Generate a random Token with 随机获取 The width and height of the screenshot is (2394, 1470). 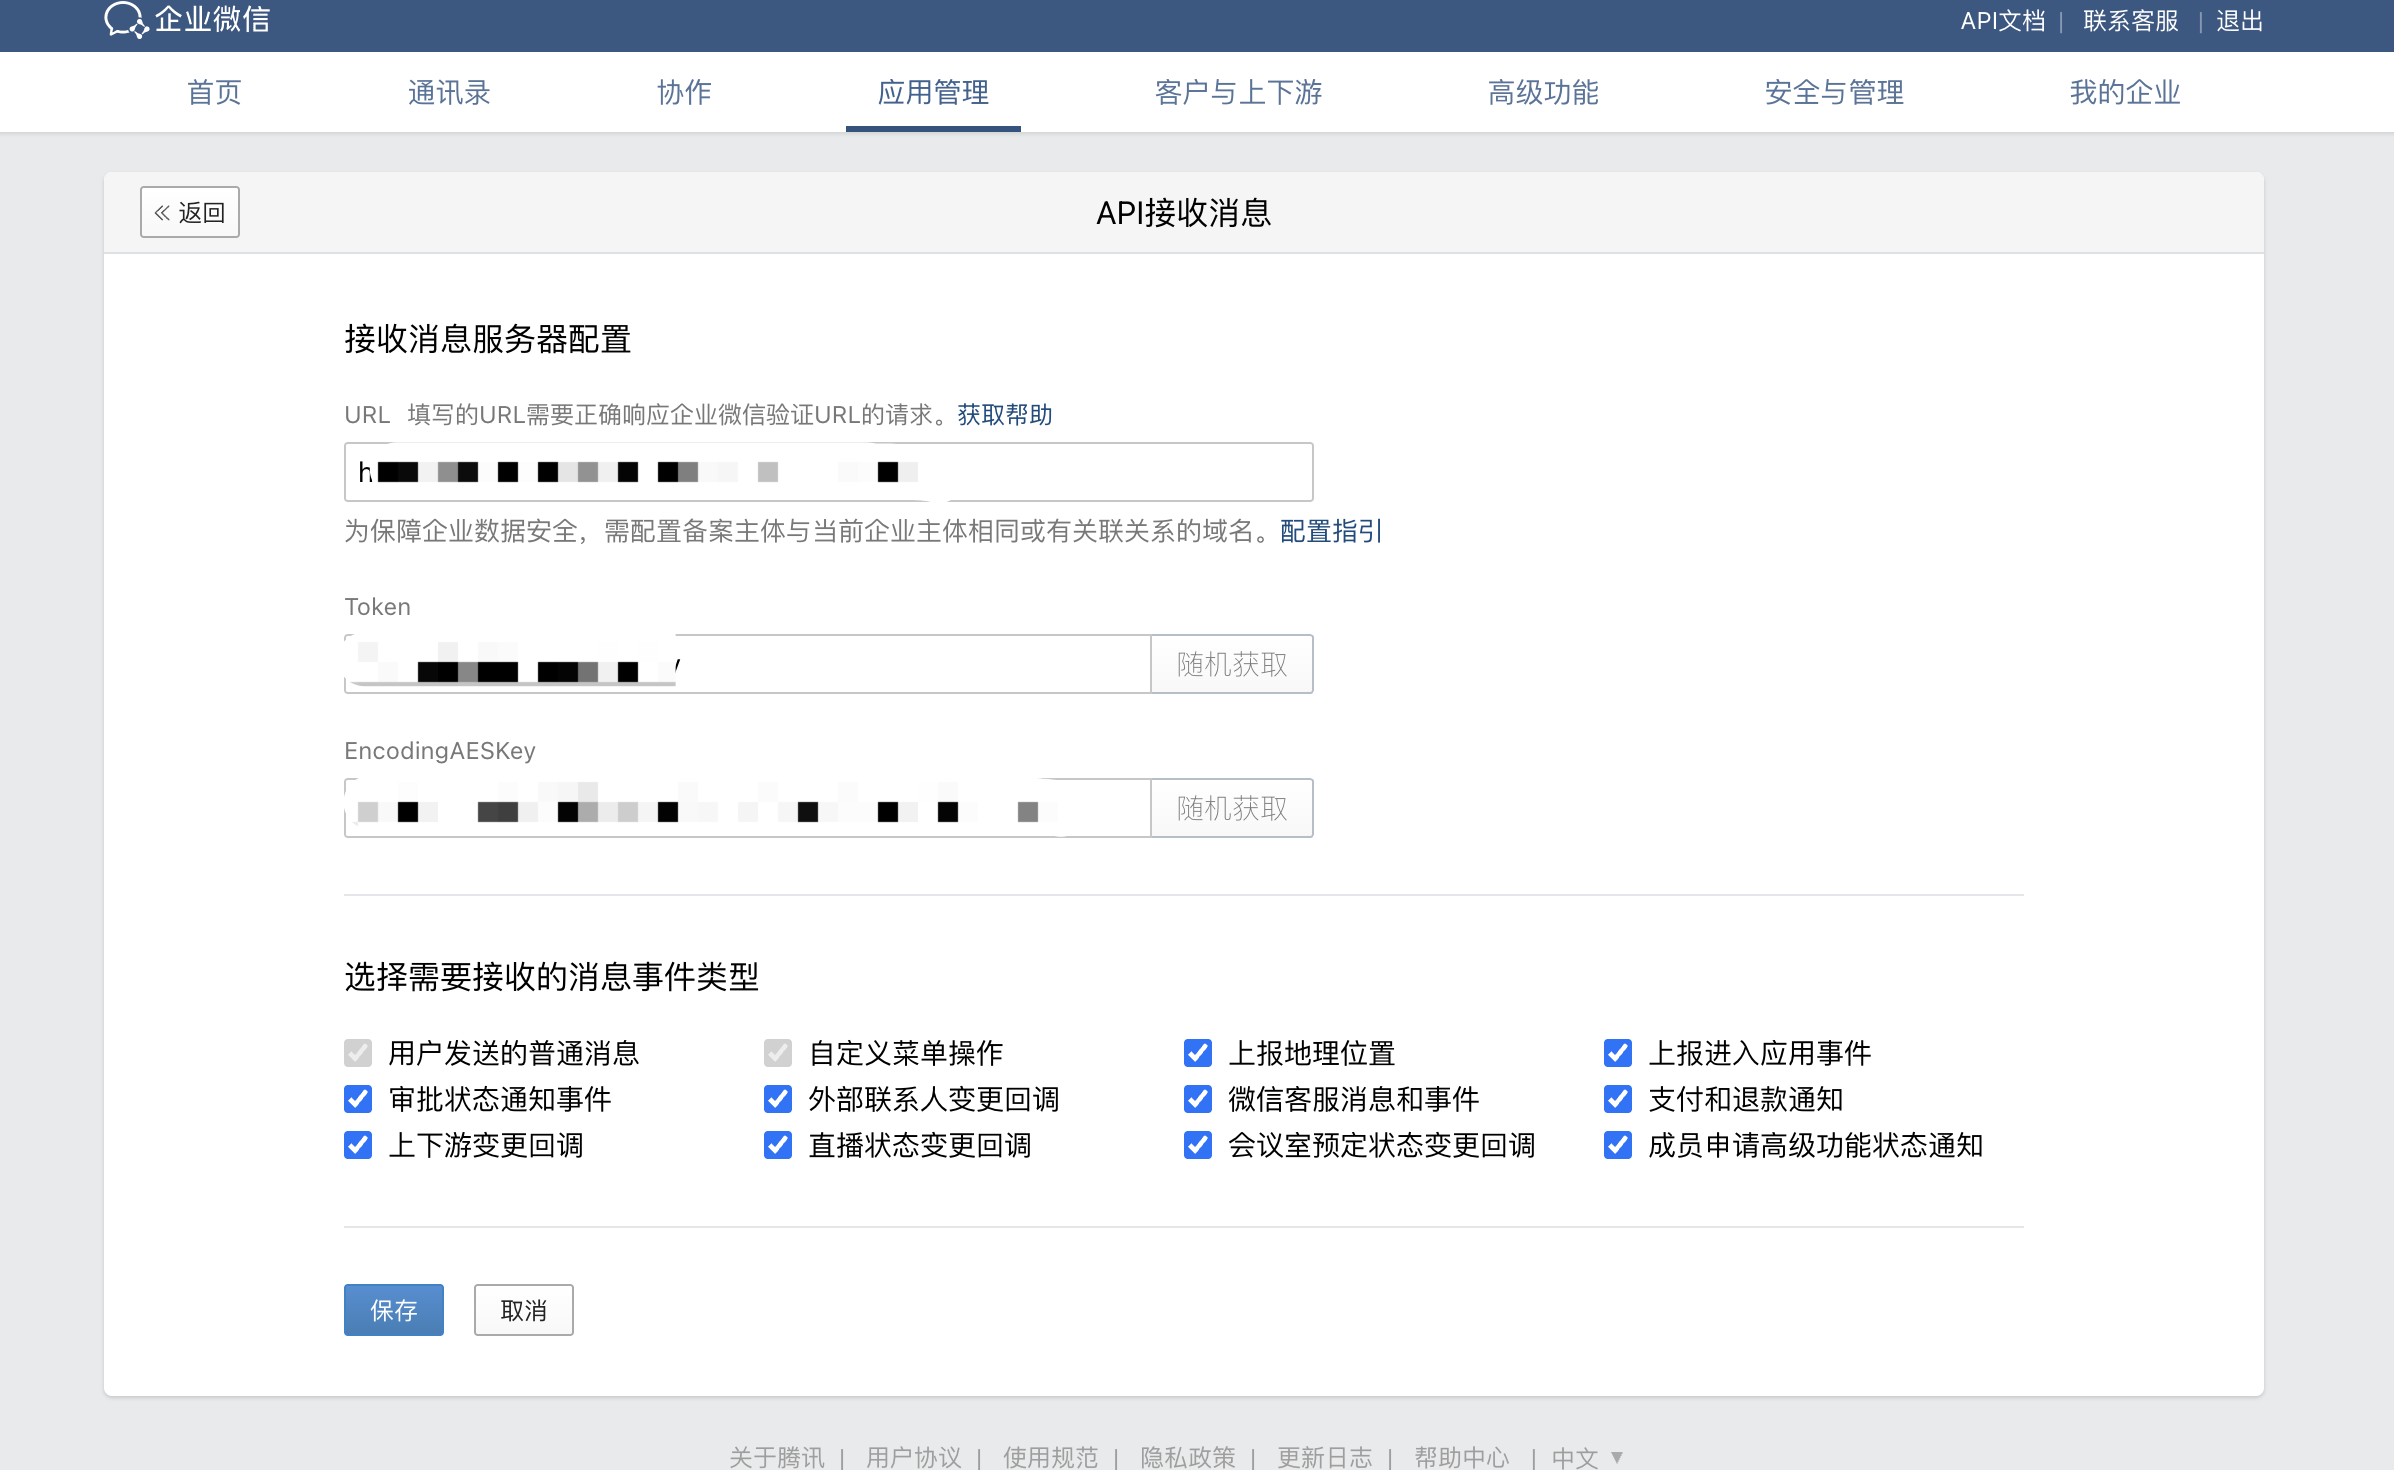pyautogui.click(x=1231, y=663)
